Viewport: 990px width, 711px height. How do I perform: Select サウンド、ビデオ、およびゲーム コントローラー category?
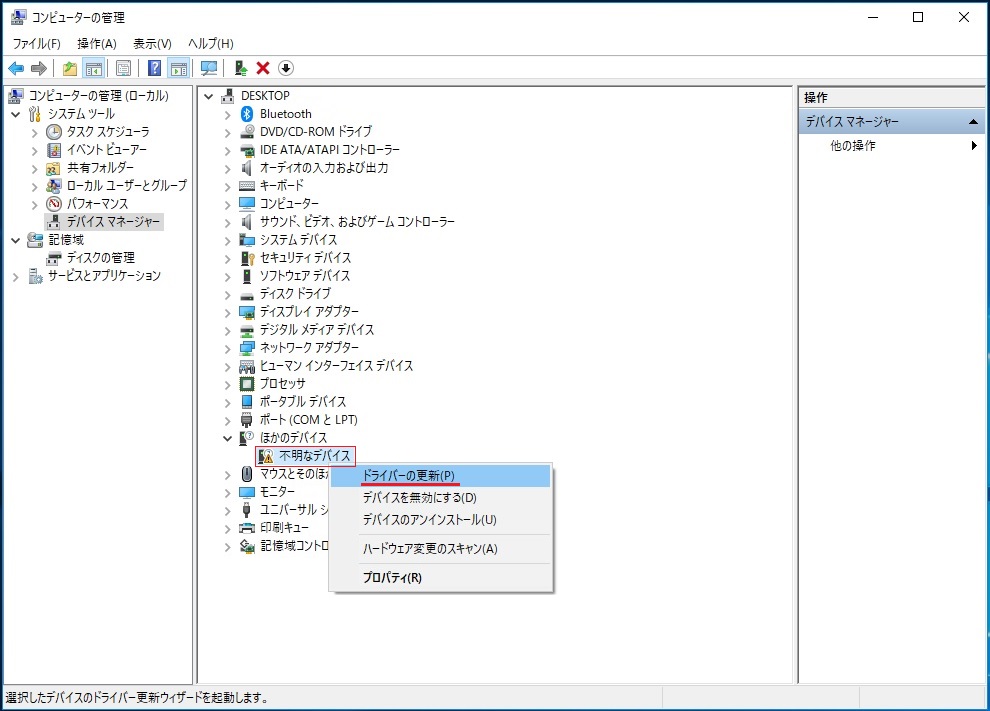[357, 222]
